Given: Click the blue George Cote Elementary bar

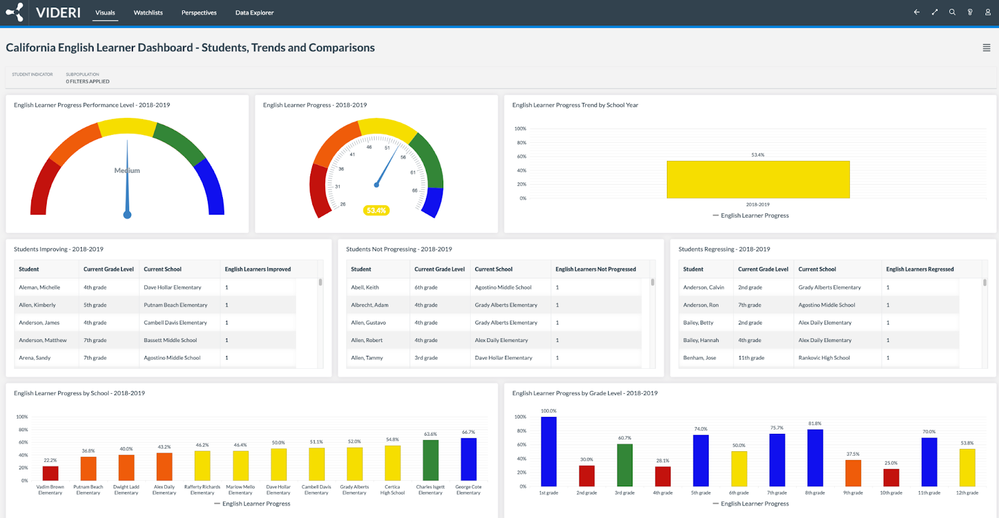Looking at the screenshot, I should tap(468, 459).
